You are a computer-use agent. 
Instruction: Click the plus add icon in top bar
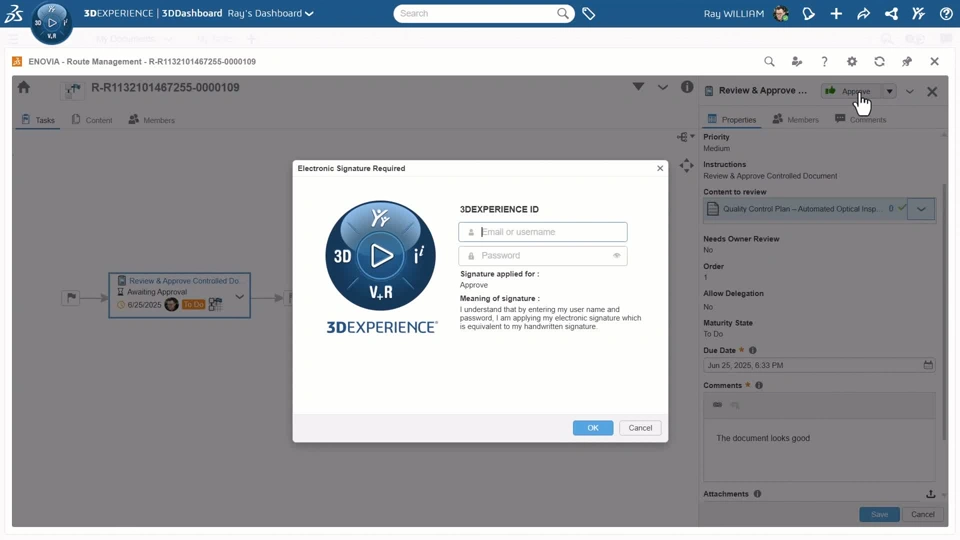836,13
